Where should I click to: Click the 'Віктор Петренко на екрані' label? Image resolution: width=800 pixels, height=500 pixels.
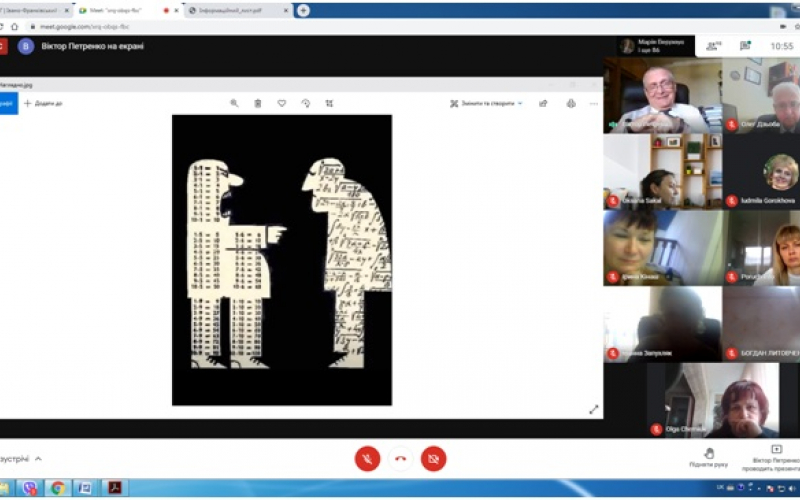[92, 46]
